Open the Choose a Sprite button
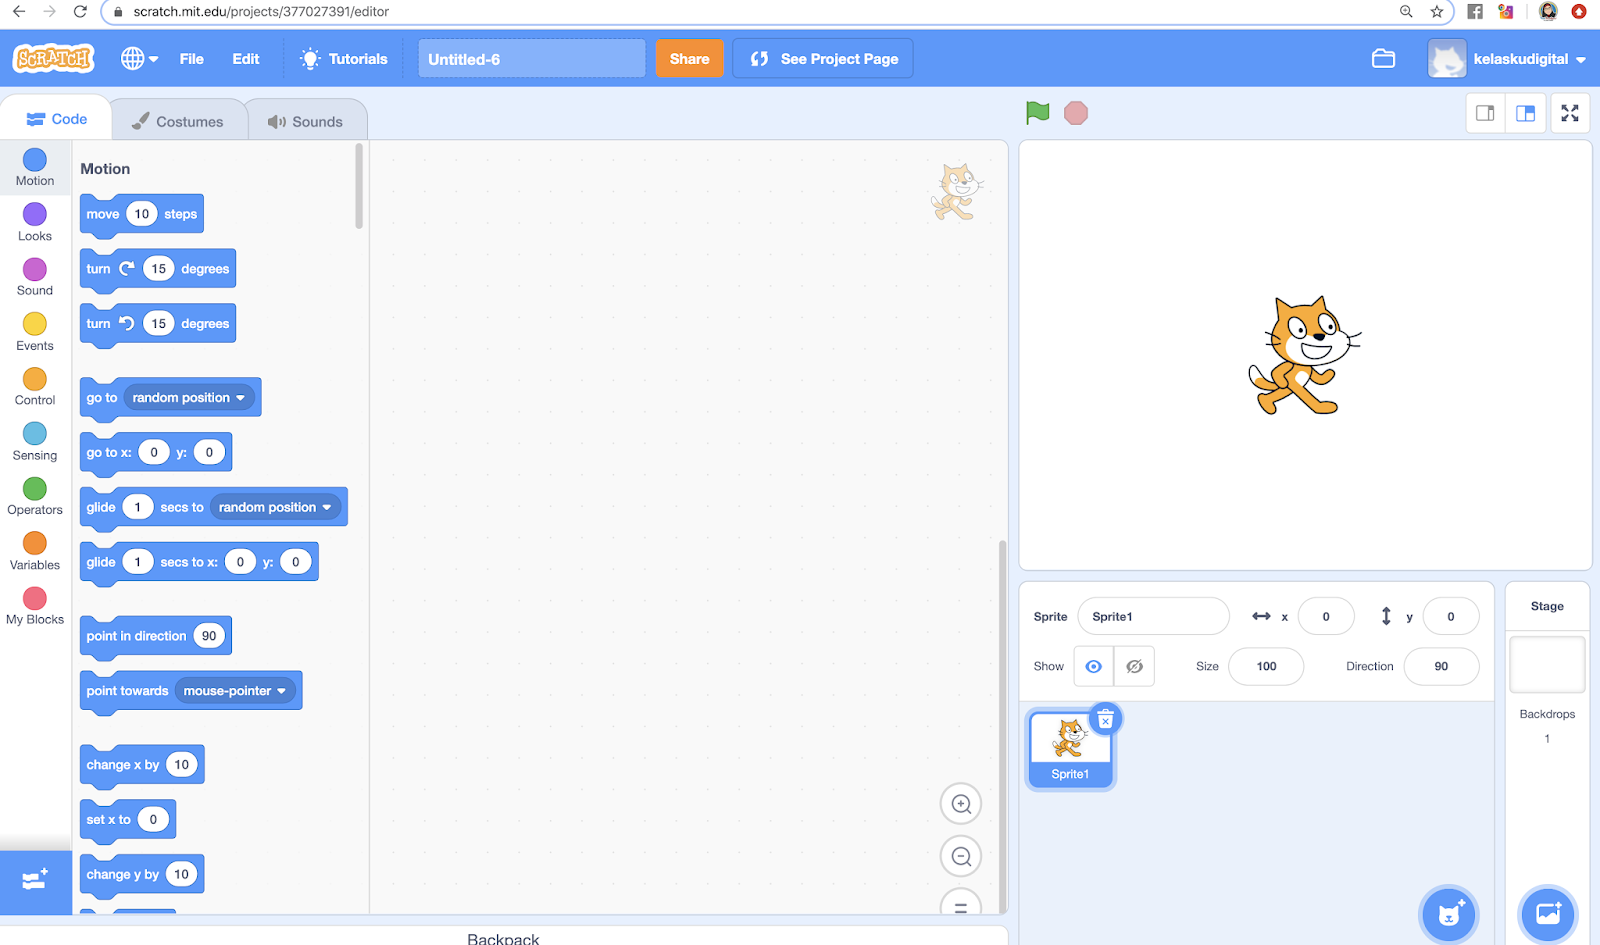 tap(1449, 914)
